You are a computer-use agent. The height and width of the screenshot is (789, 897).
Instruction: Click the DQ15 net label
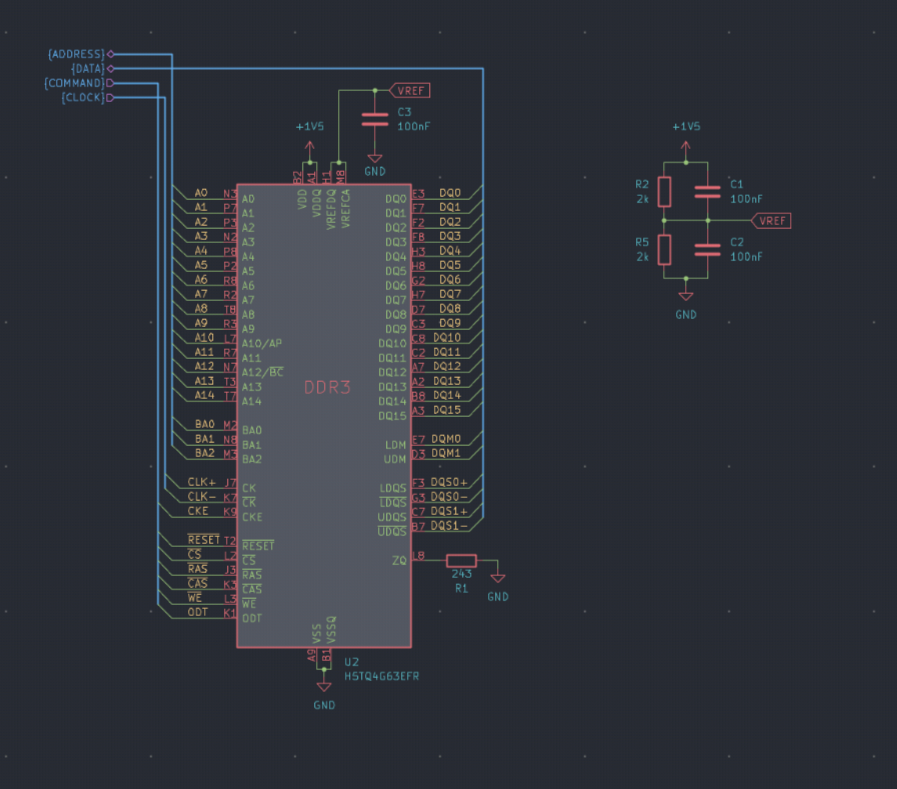pos(450,410)
